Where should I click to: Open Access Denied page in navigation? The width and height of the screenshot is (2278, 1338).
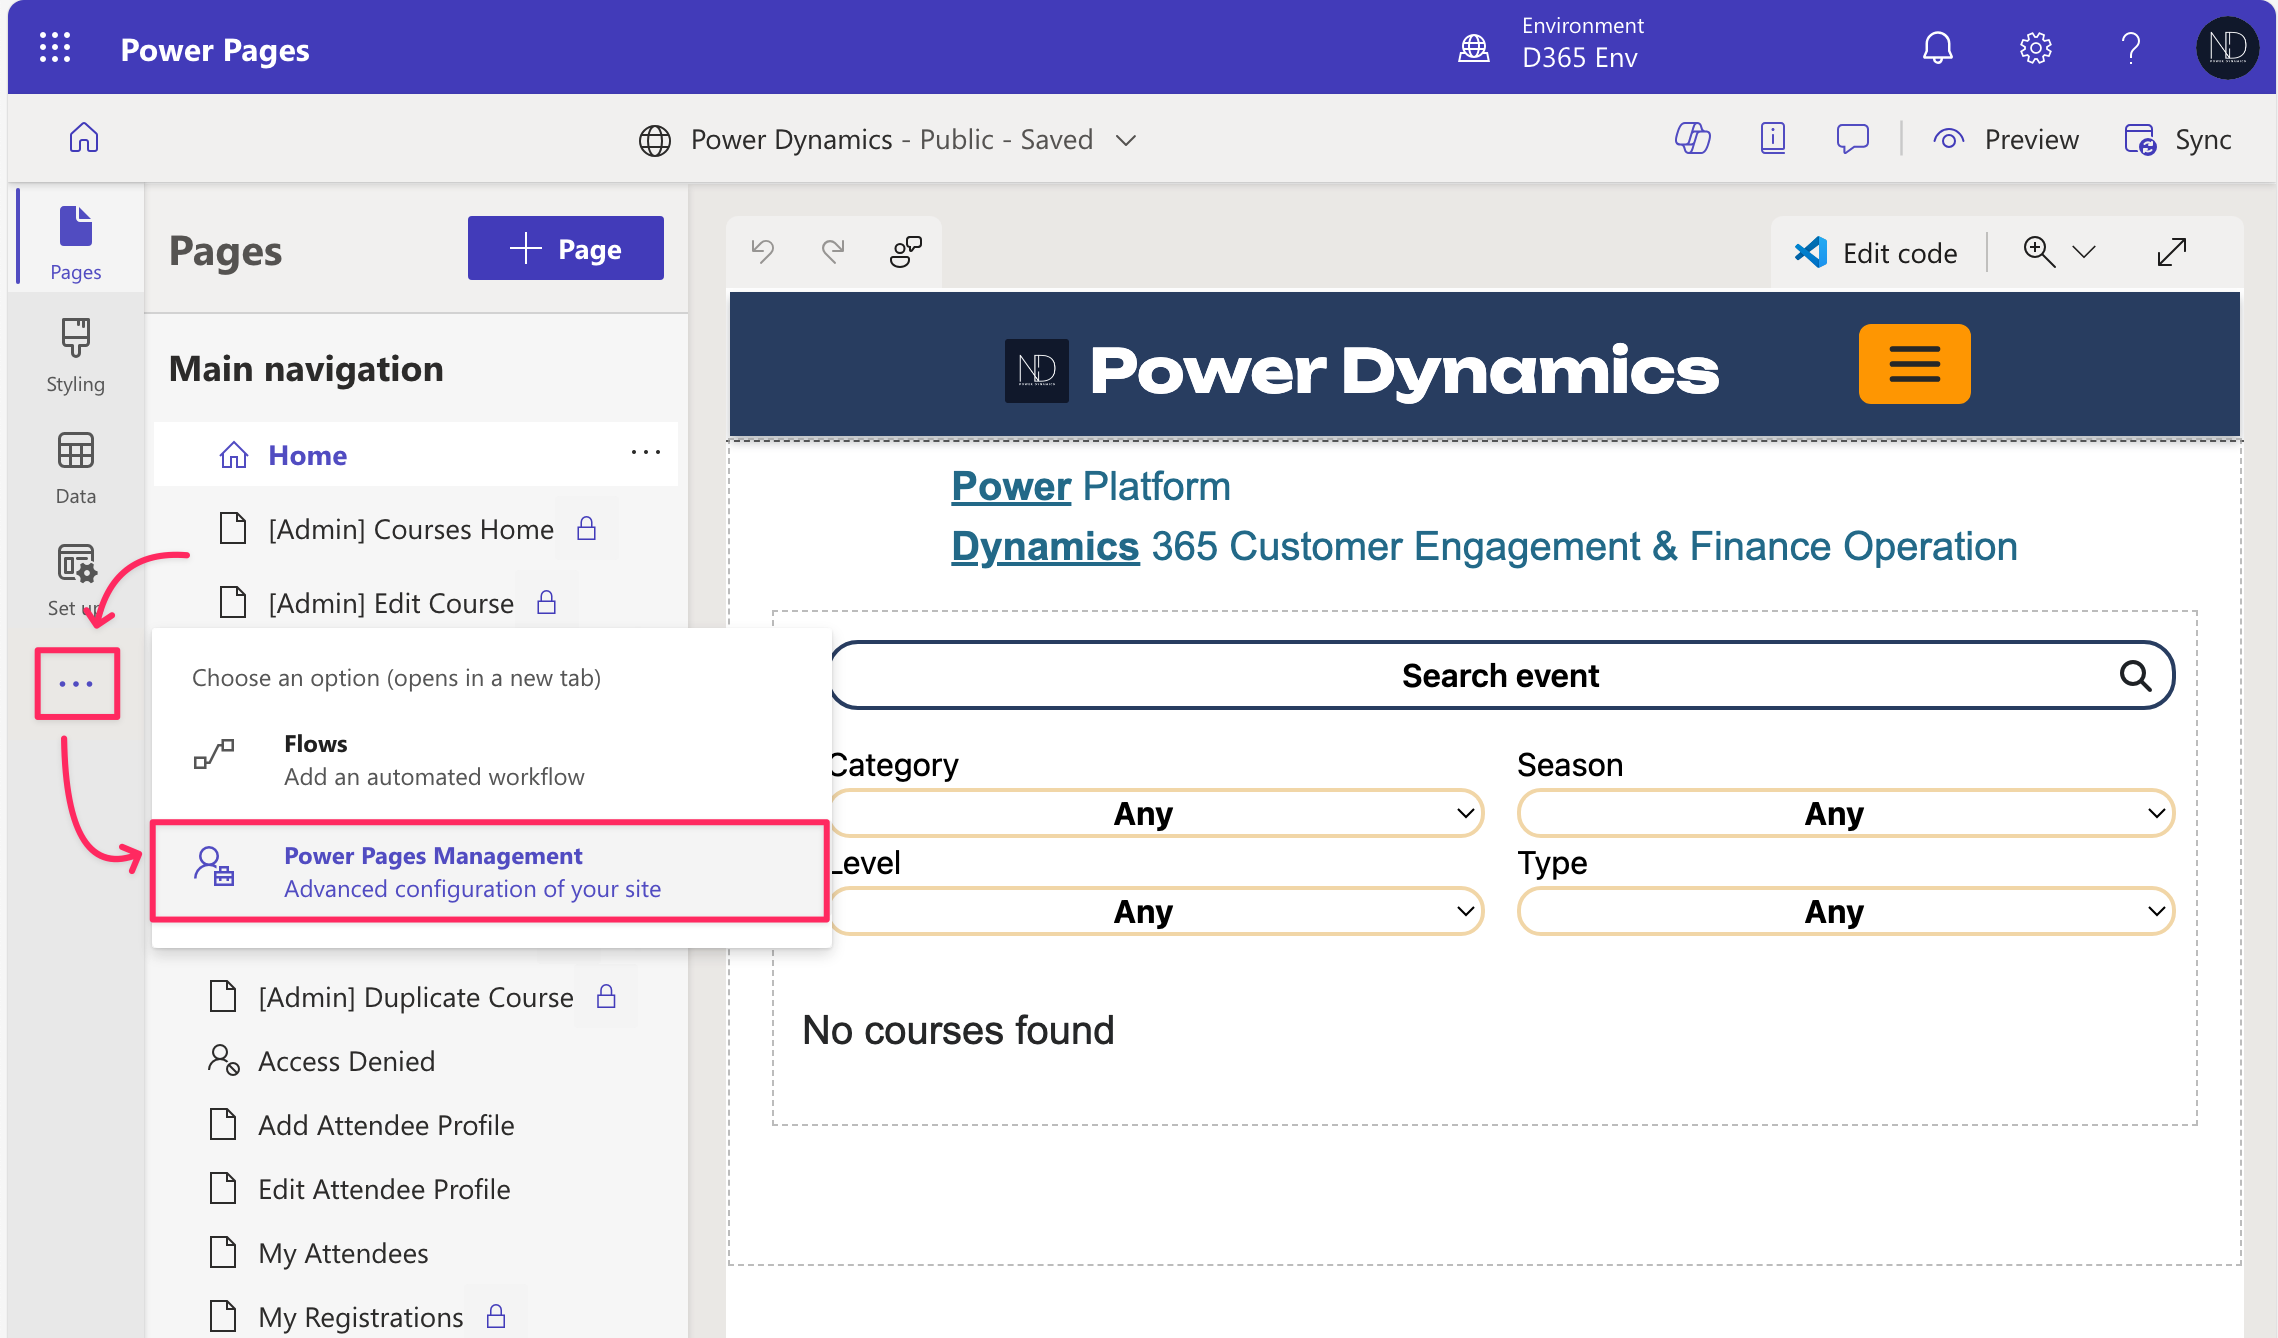tap(346, 1061)
